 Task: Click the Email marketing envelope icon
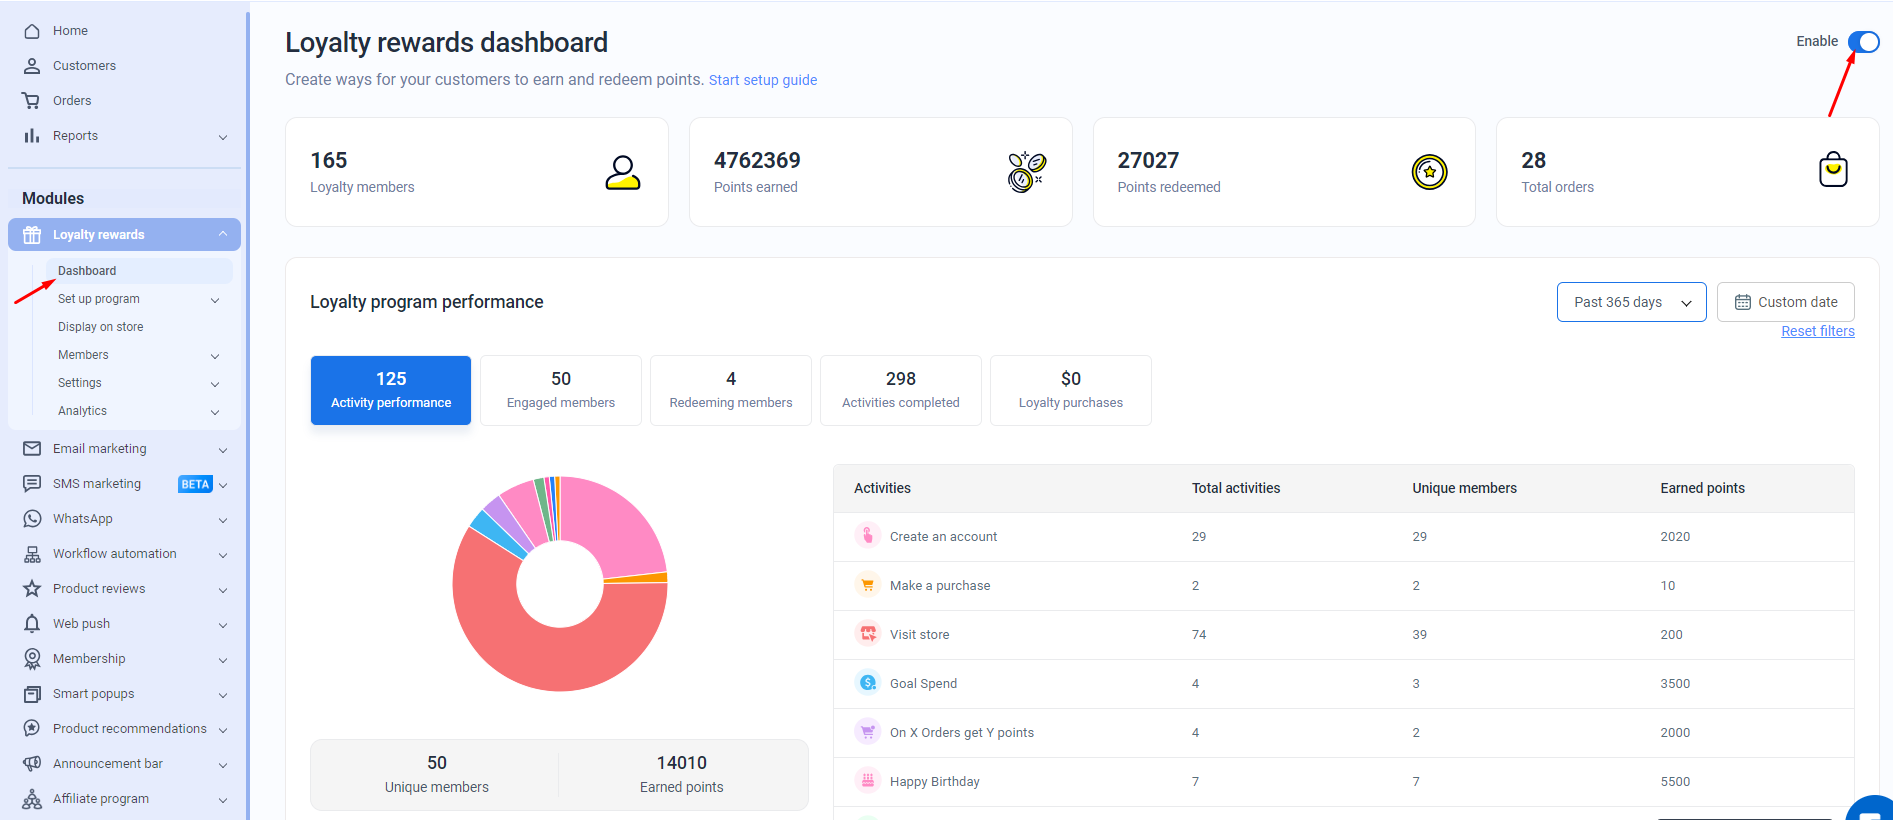[x=32, y=449]
